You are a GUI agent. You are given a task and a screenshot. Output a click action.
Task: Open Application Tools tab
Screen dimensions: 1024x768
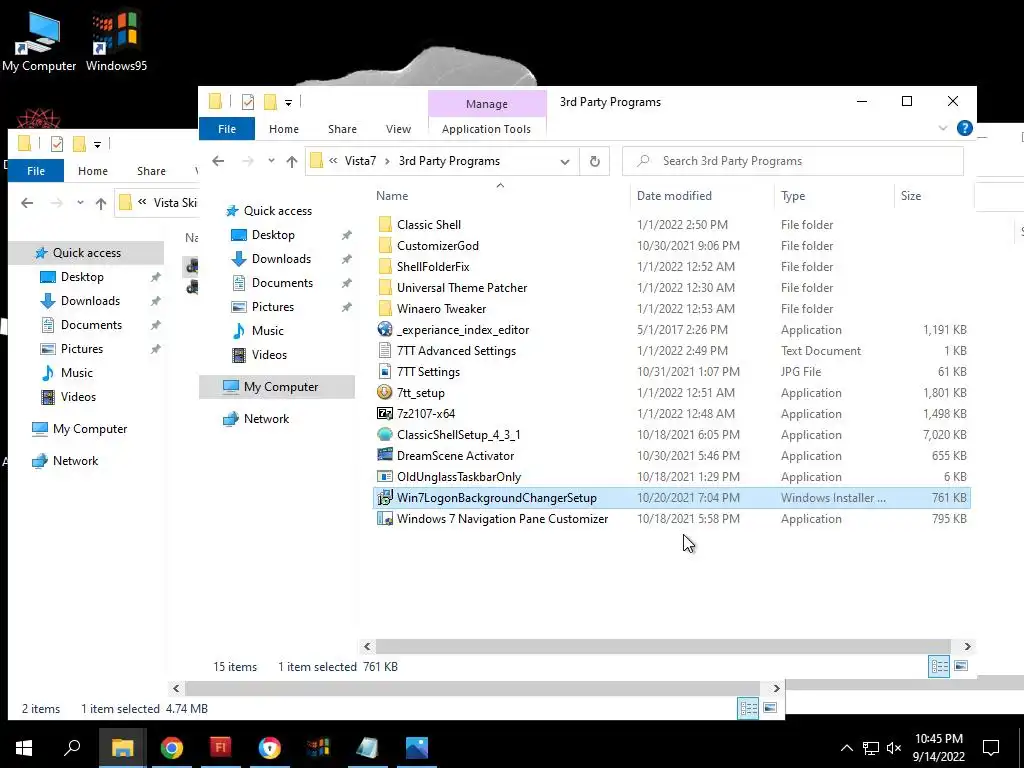[x=487, y=129]
